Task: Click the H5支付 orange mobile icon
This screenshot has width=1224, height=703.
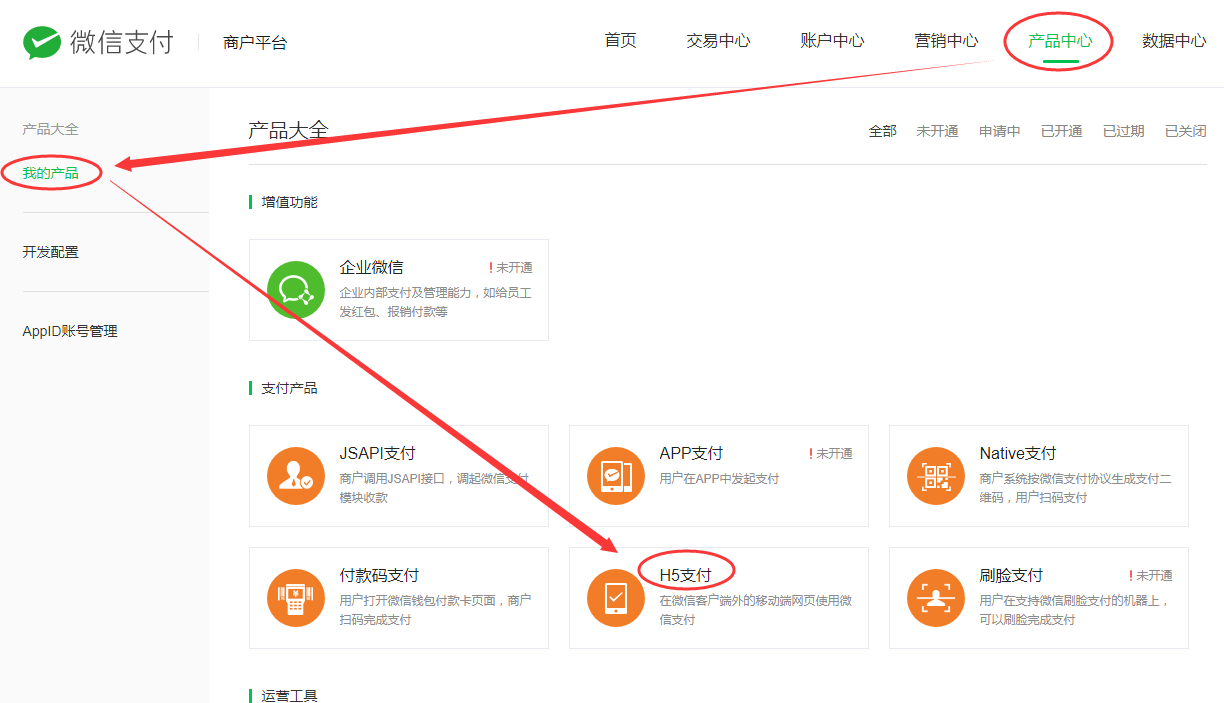Action: pos(616,598)
